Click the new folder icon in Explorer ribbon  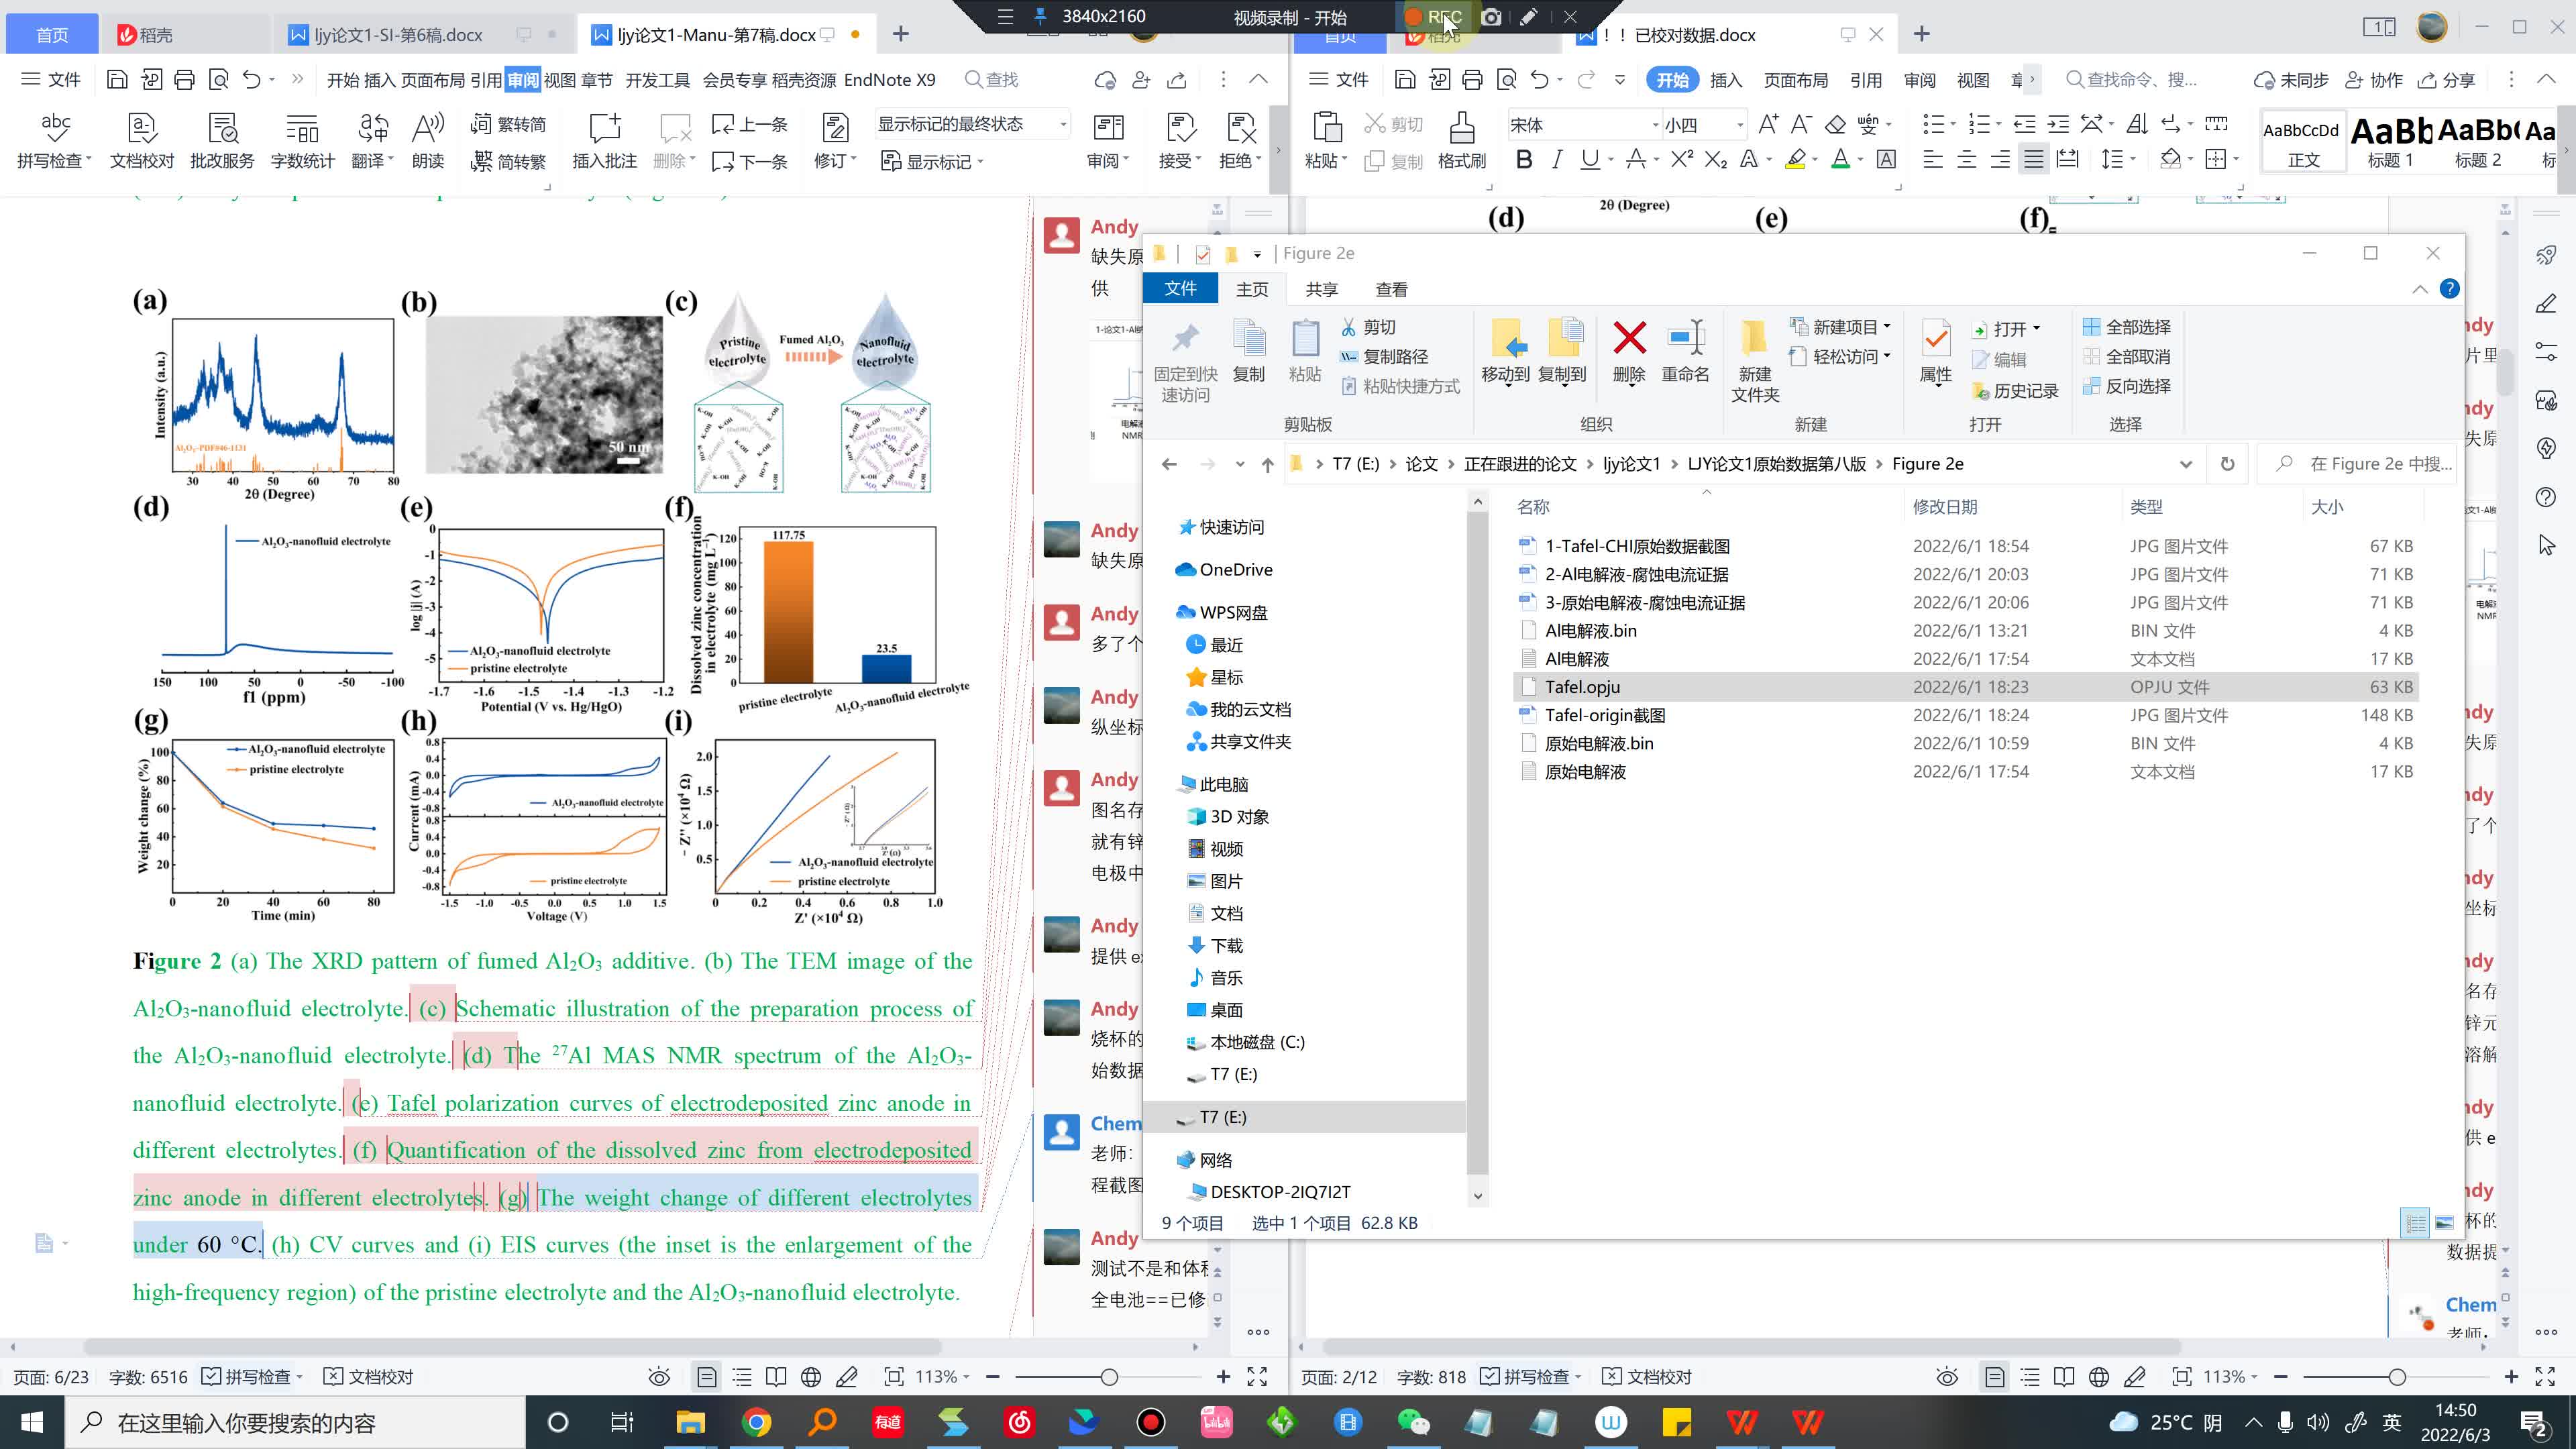coord(1754,338)
